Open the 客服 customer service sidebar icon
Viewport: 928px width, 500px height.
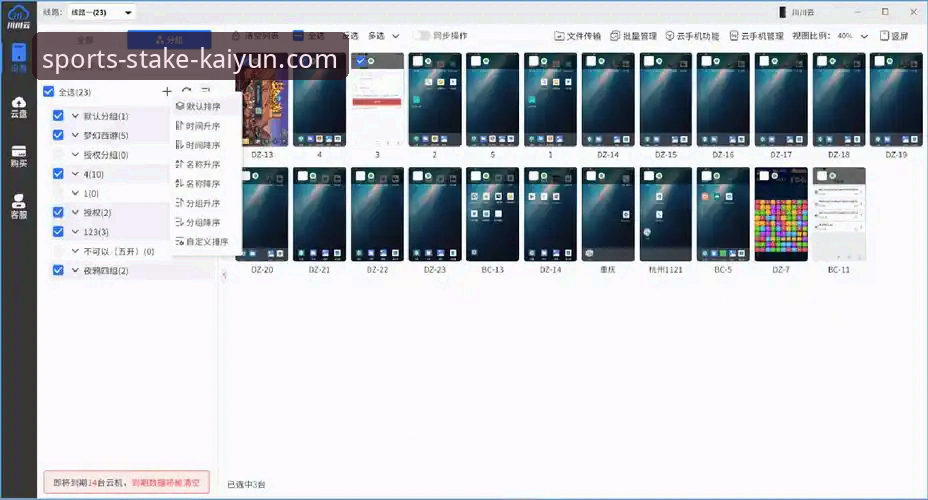pos(18,206)
